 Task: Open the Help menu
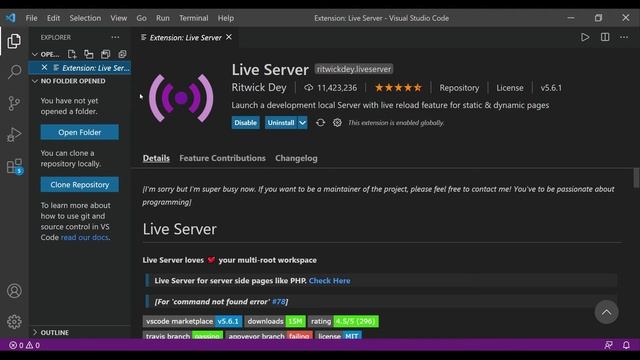pos(226,18)
